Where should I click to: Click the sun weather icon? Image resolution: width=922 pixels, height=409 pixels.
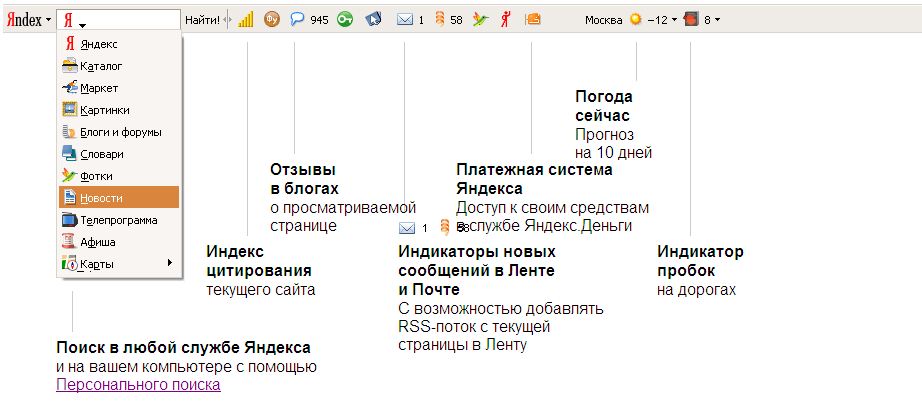click(635, 19)
